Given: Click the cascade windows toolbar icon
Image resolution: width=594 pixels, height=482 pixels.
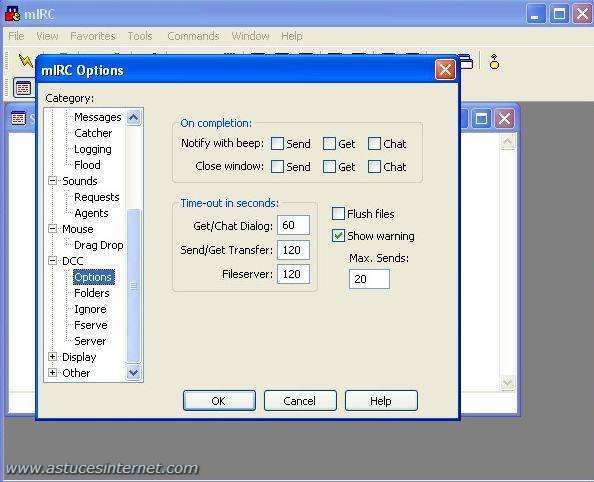Looking at the screenshot, I should pos(467,62).
